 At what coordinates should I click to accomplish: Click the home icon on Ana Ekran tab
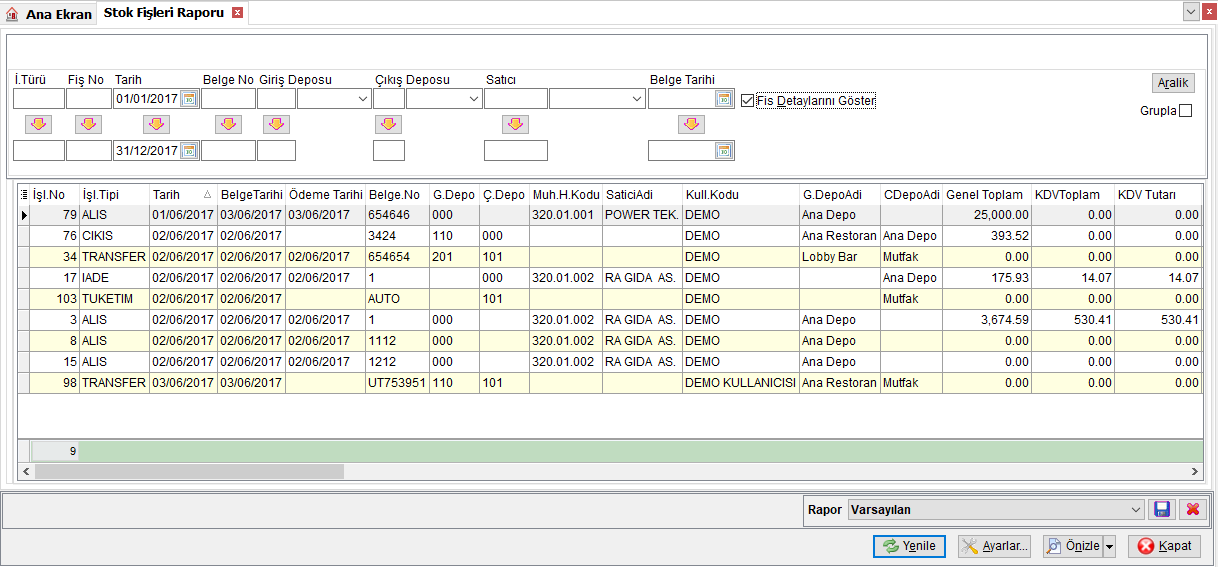tap(13, 14)
